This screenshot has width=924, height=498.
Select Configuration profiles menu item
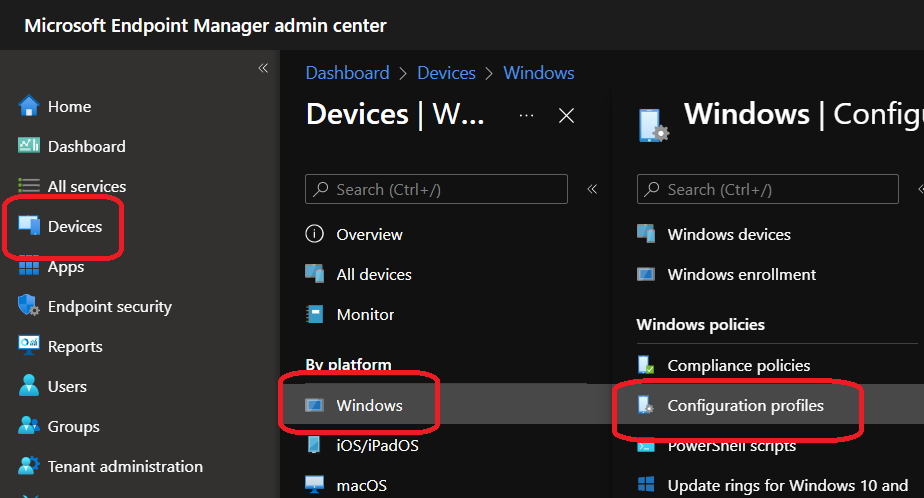[745, 406]
